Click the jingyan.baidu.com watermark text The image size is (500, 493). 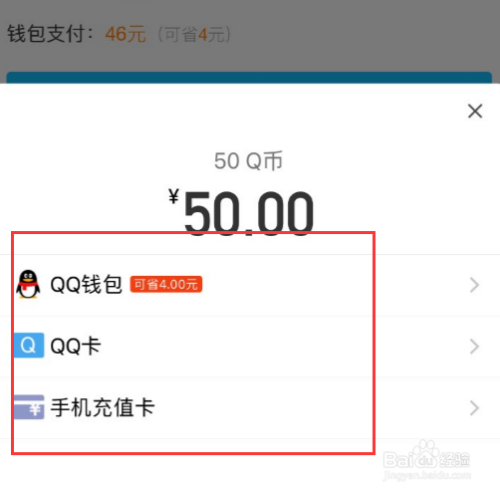tap(427, 475)
